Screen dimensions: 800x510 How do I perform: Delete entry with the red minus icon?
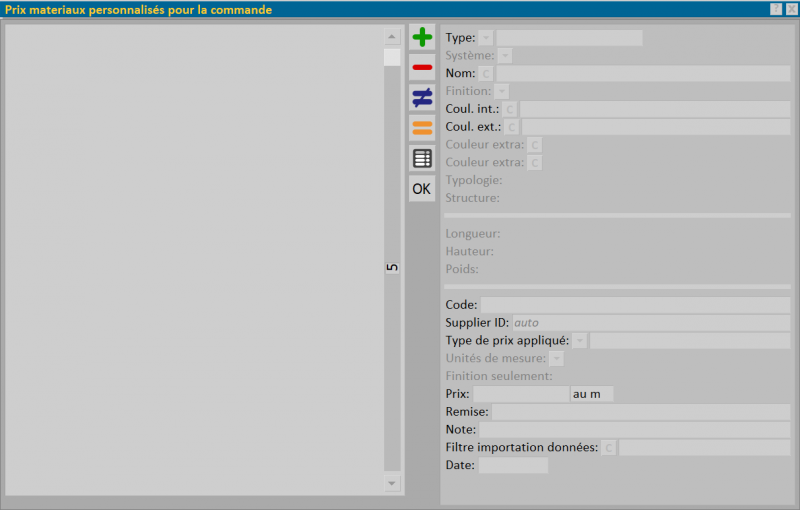[x=422, y=67]
